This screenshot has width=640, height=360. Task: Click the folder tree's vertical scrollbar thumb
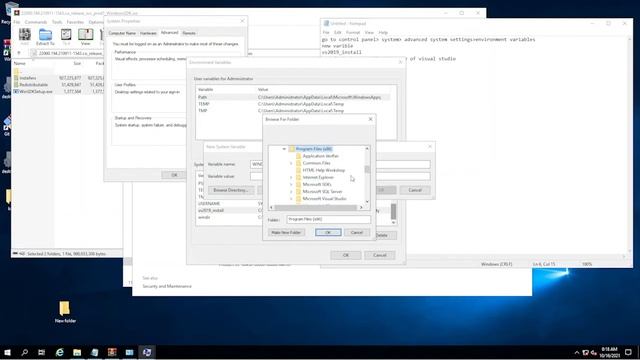(x=367, y=169)
